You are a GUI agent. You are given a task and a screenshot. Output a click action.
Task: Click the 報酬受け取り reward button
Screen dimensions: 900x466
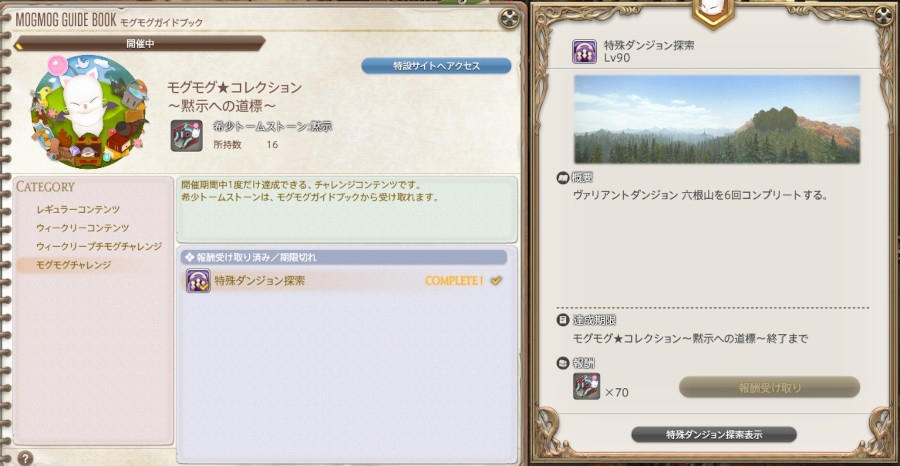pos(770,387)
